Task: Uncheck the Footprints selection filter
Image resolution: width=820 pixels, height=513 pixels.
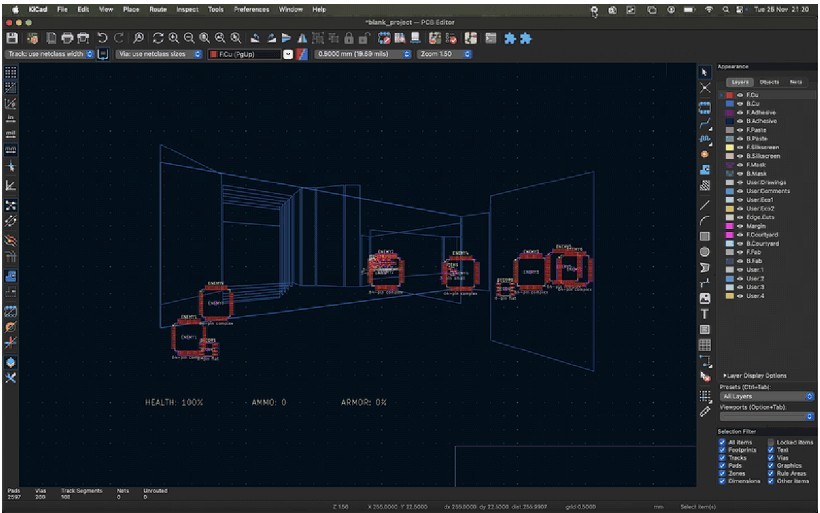Action: (x=723, y=450)
